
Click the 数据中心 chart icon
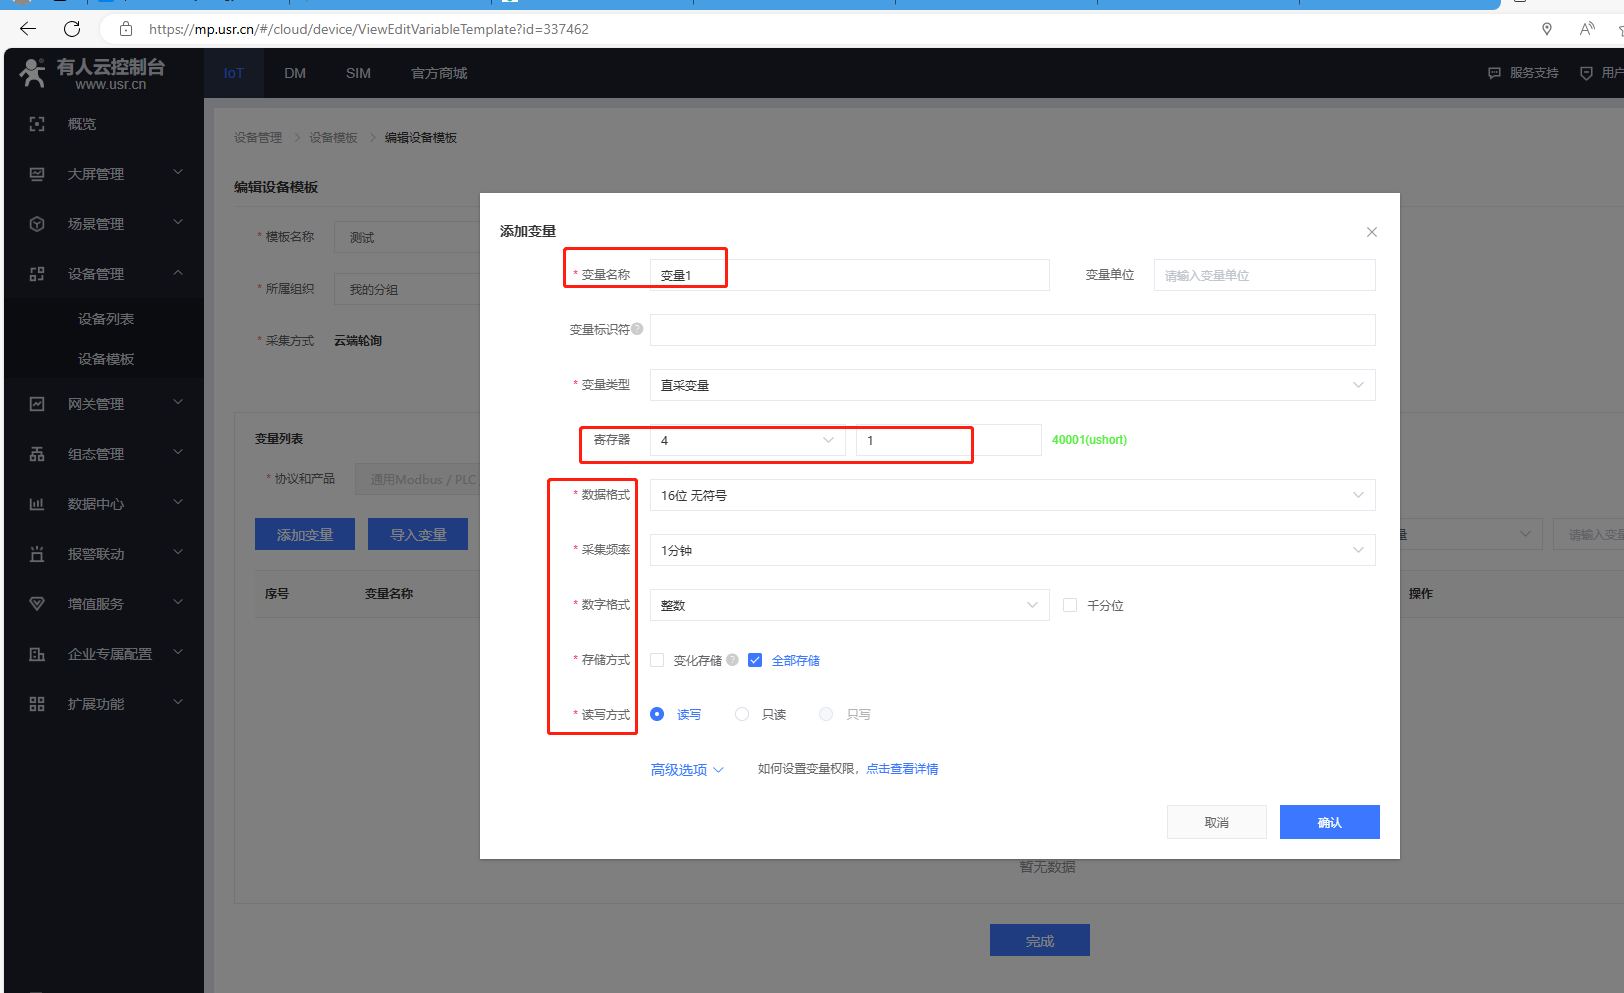pyautogui.click(x=37, y=504)
